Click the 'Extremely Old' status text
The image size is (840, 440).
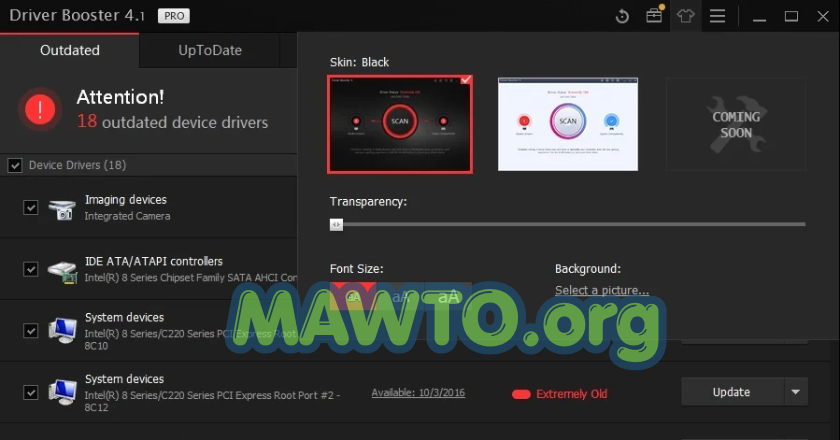pyautogui.click(x=572, y=394)
